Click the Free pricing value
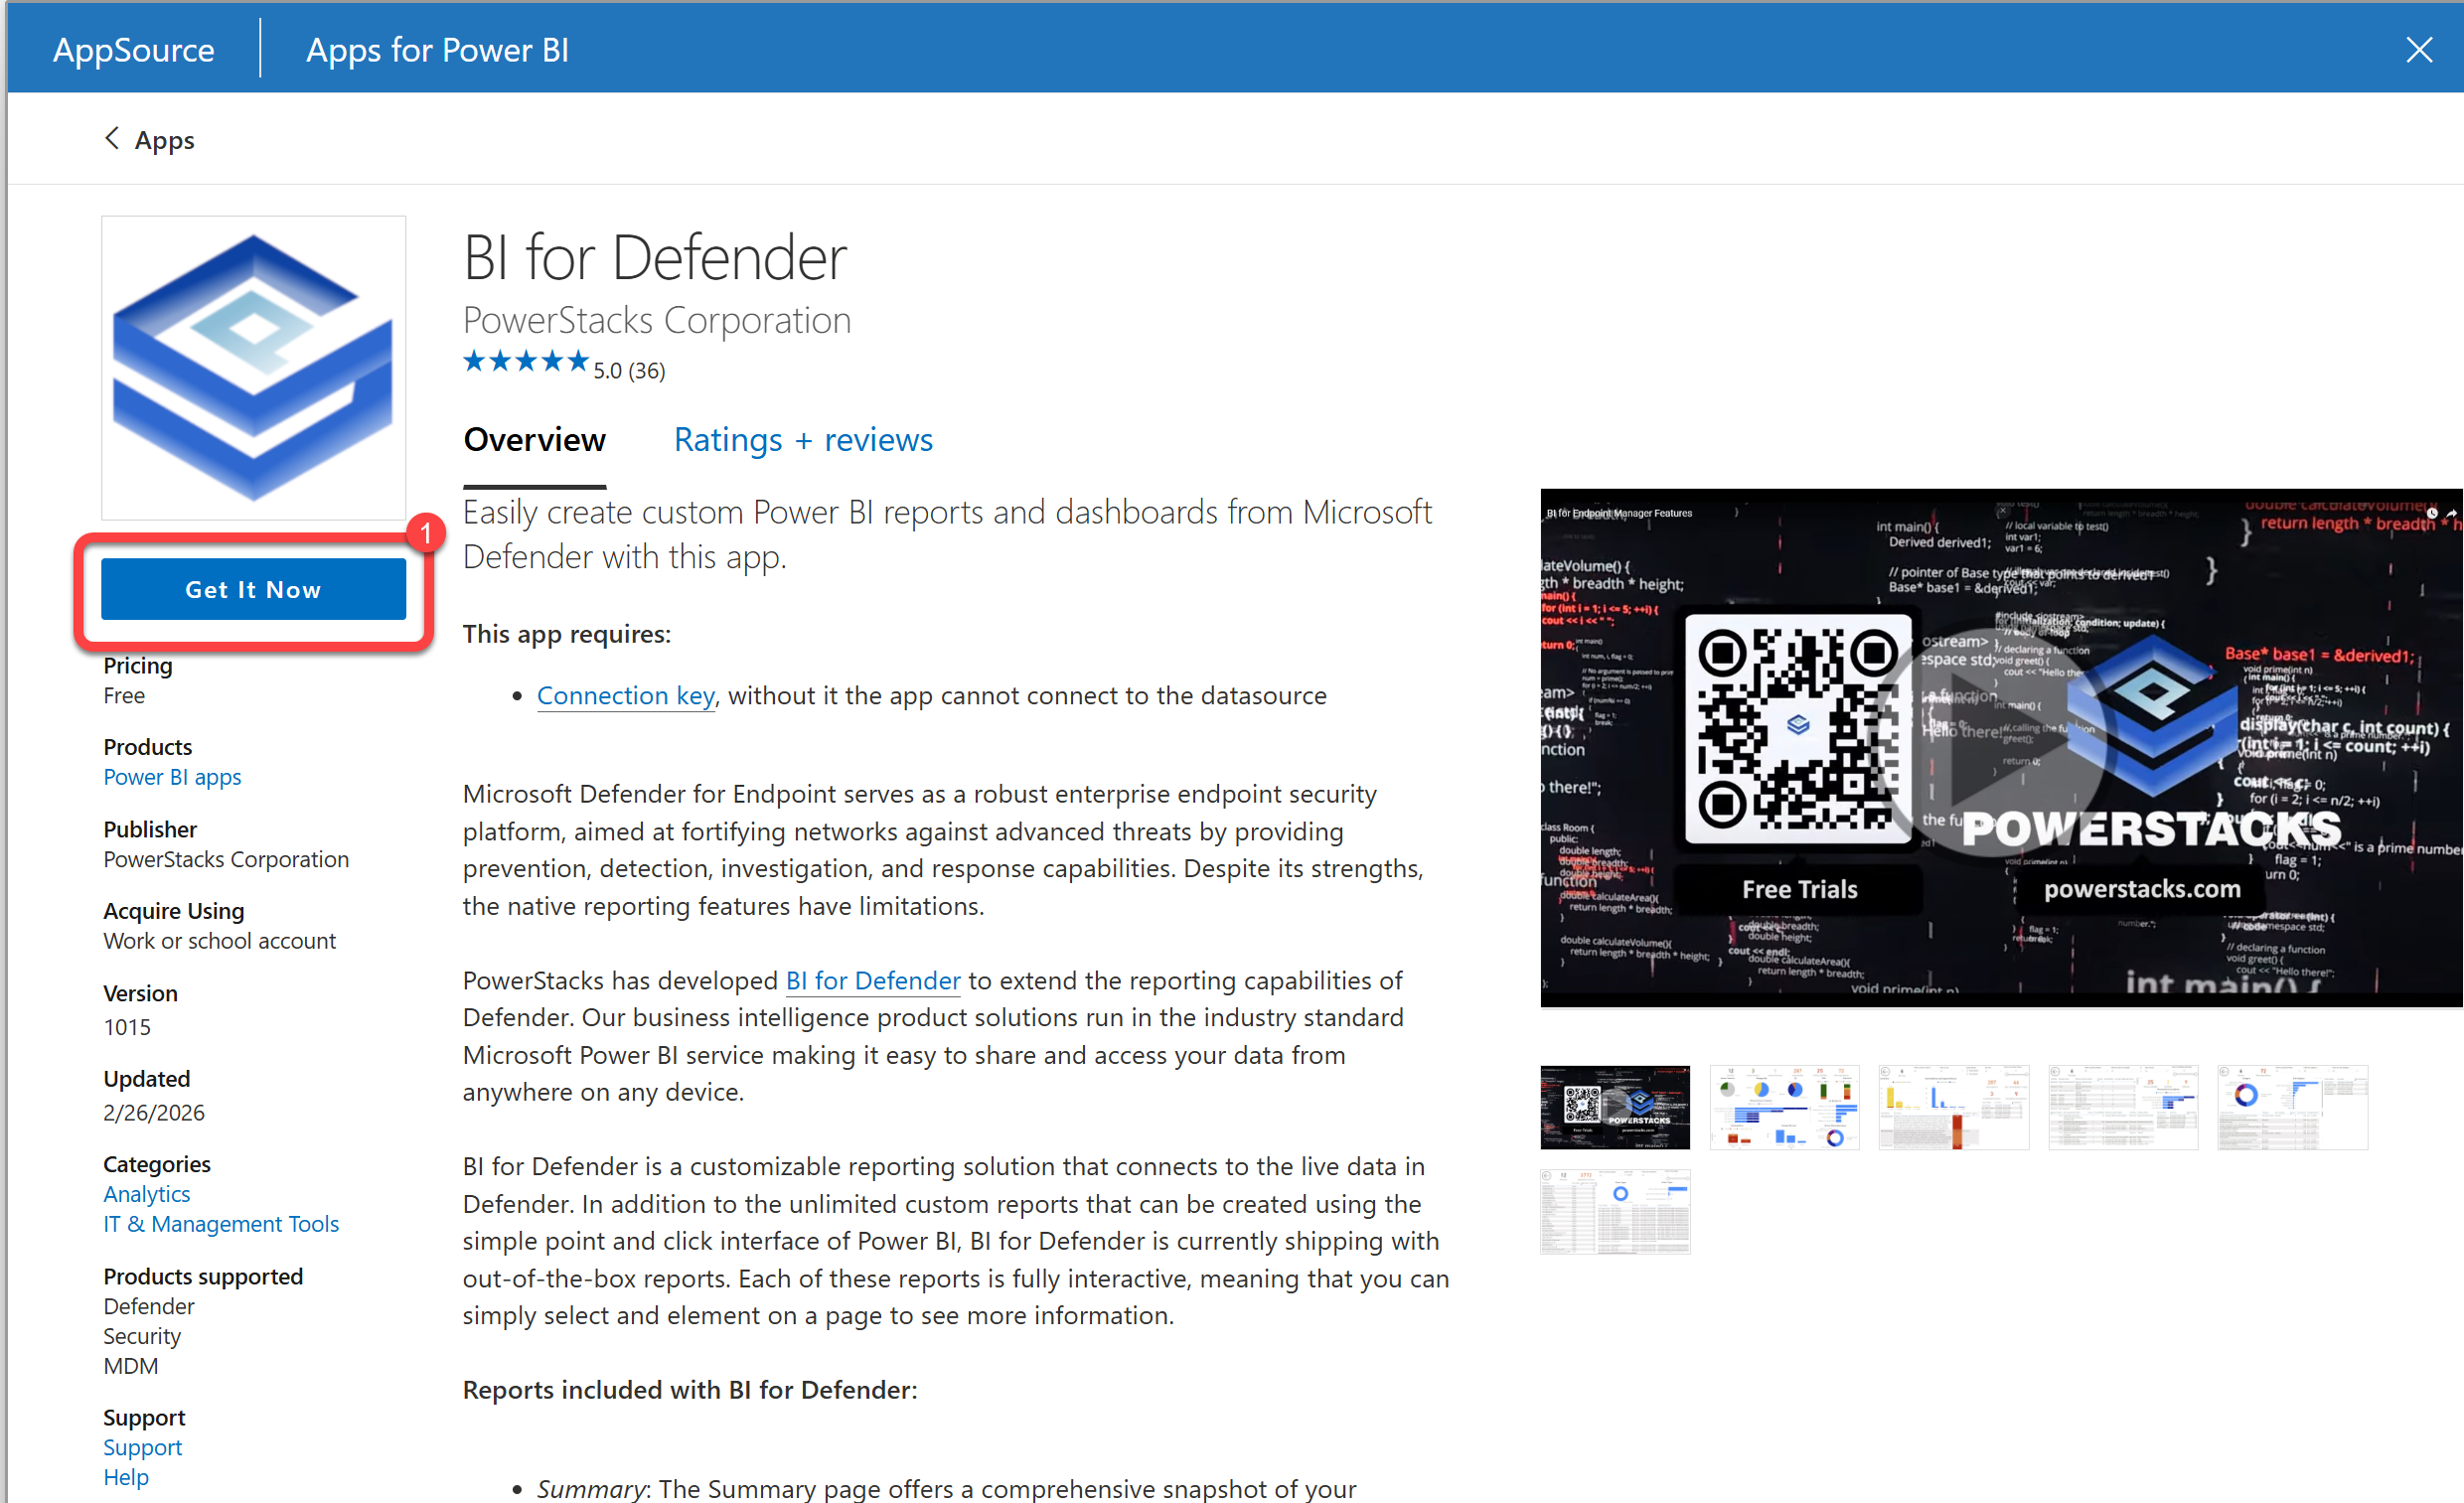The height and width of the screenshot is (1503, 2464). point(124,695)
